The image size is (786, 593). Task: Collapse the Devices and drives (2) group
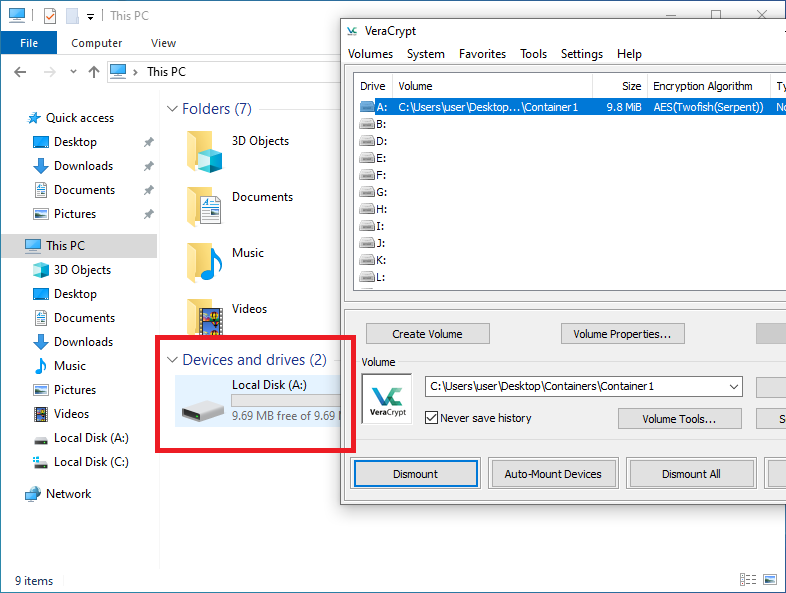172,360
